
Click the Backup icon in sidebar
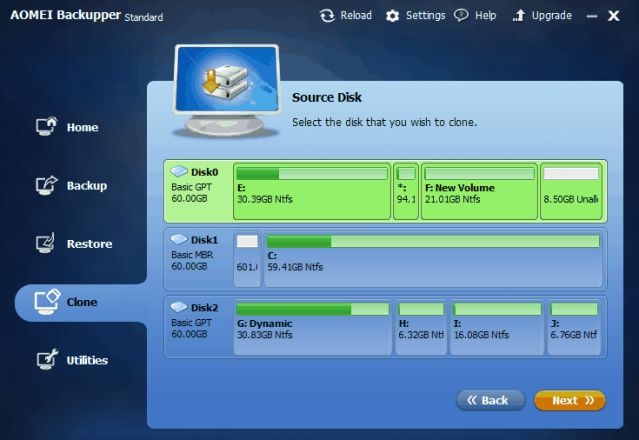tap(46, 185)
